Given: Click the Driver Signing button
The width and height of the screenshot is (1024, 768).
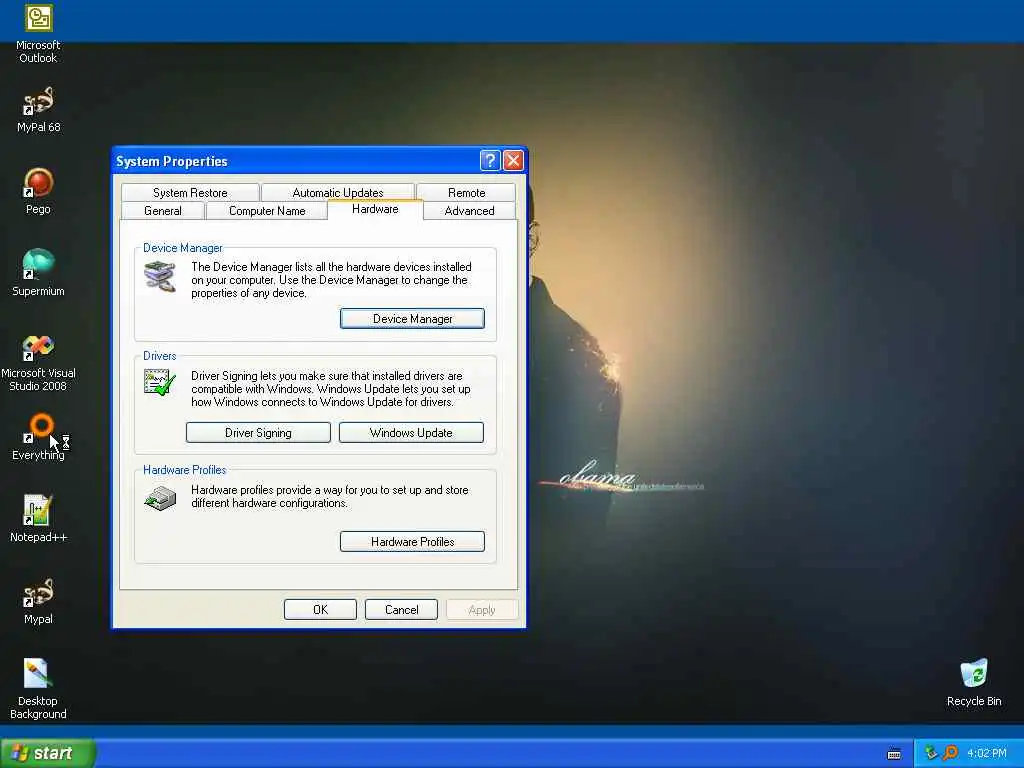Looking at the screenshot, I should coord(258,433).
